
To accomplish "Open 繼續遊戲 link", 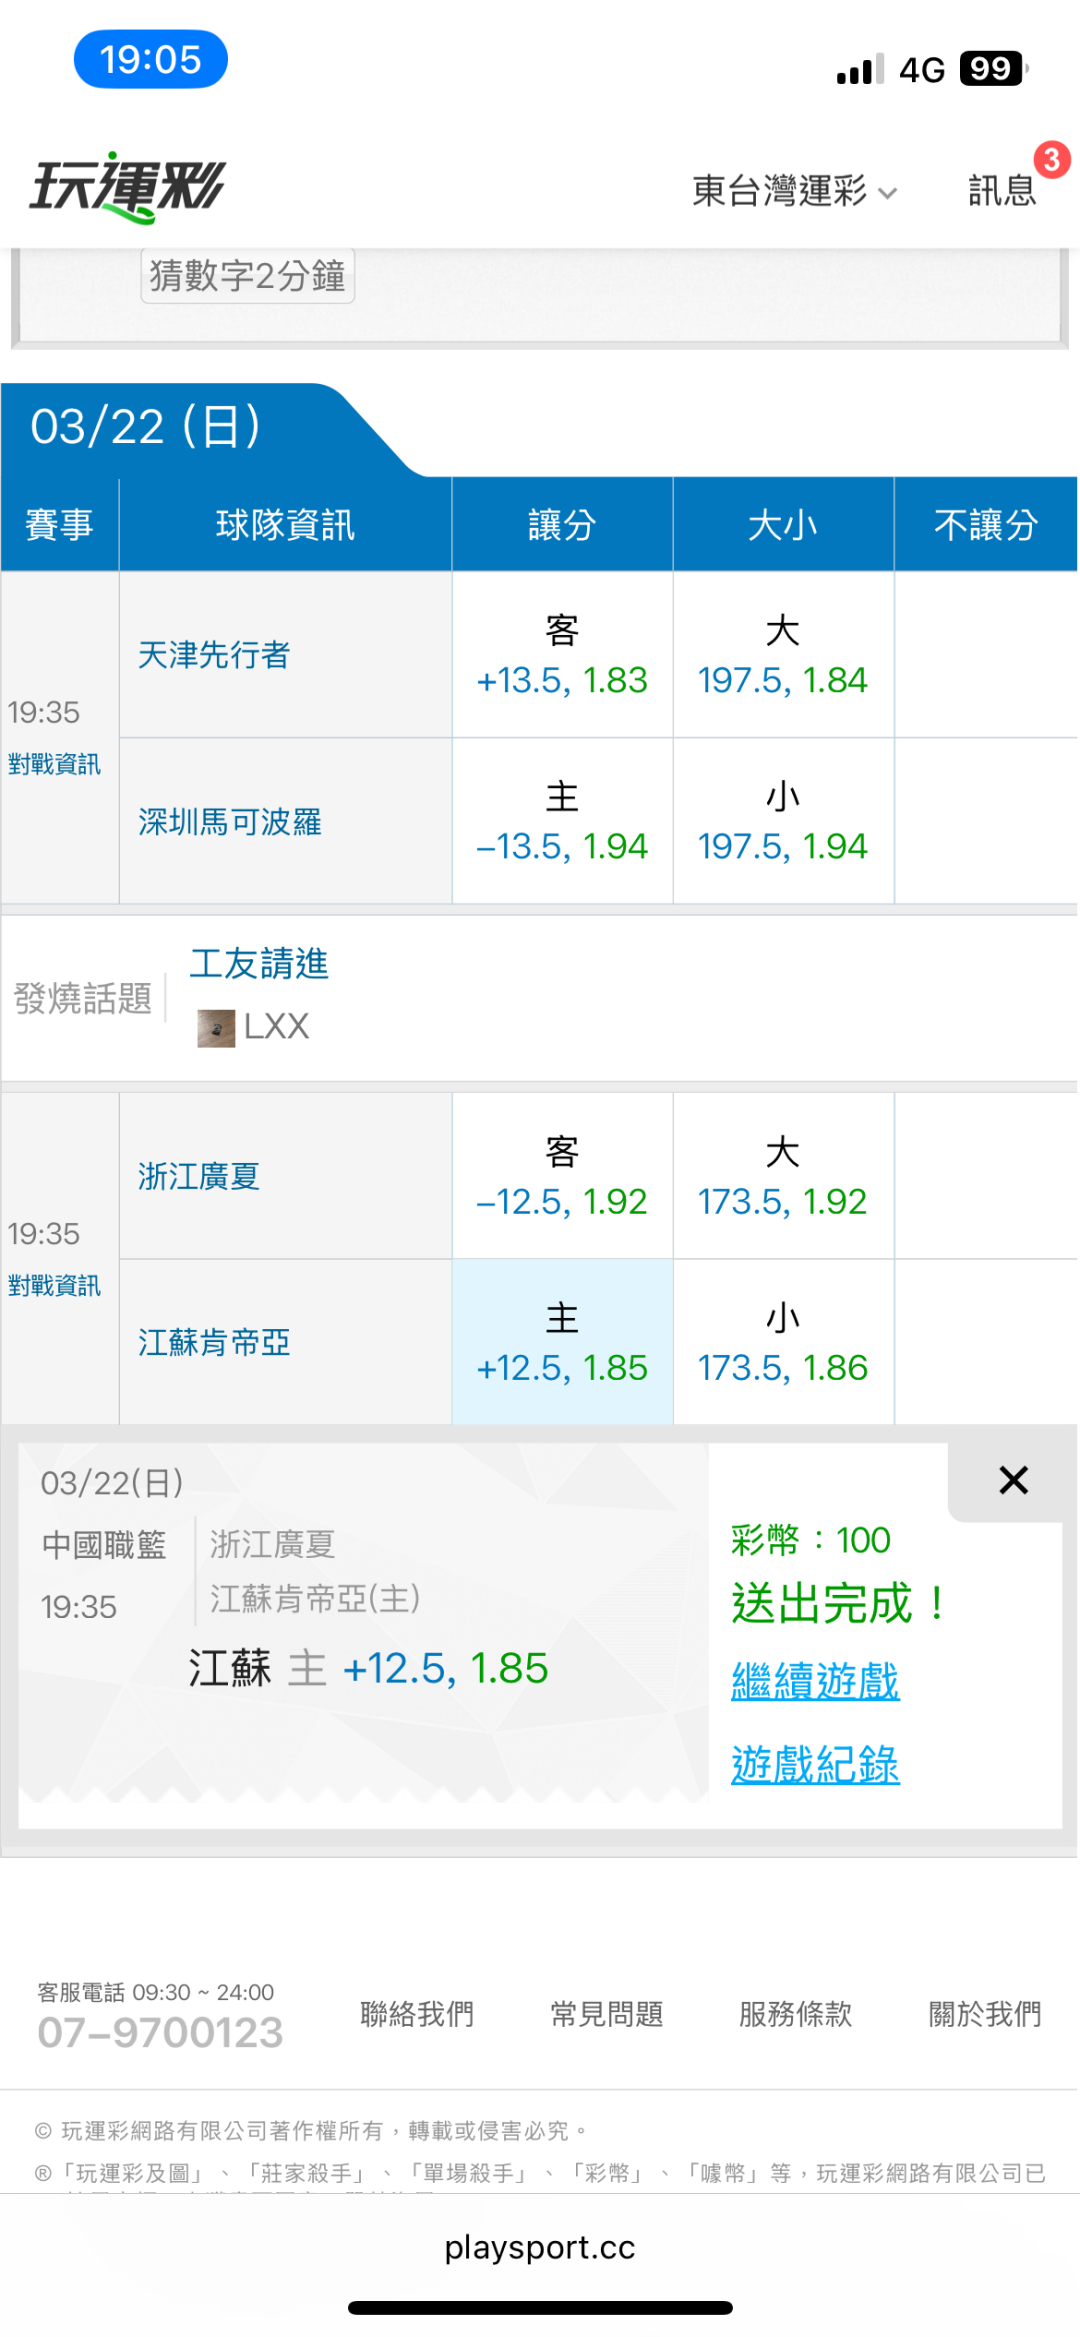I will pos(815,1681).
